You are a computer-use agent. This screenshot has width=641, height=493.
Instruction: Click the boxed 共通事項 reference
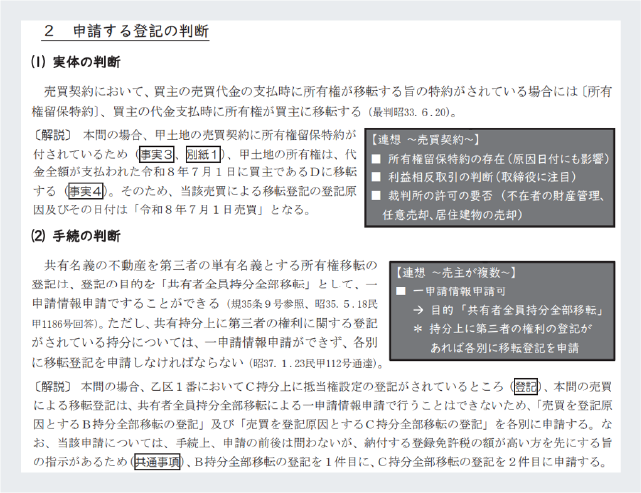tap(157, 462)
